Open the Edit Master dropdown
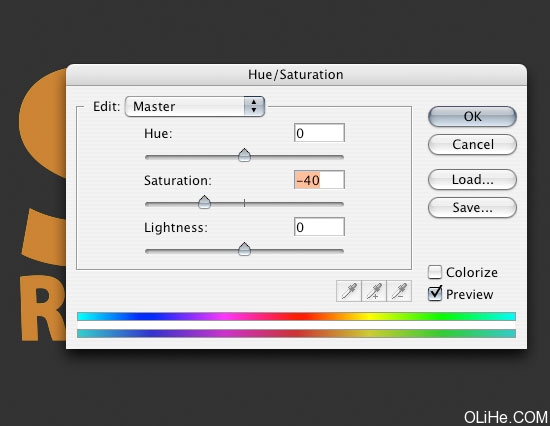Image resolution: width=550 pixels, height=426 pixels. pyautogui.click(x=195, y=106)
